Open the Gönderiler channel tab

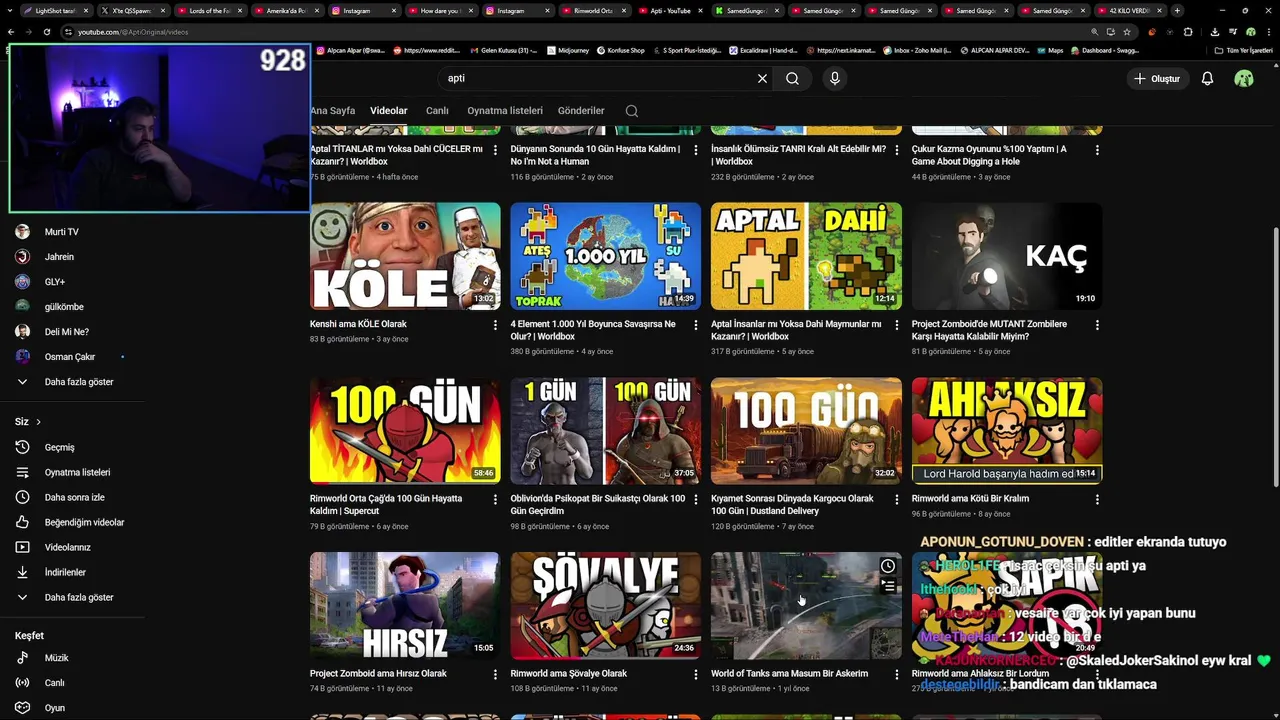pos(581,111)
